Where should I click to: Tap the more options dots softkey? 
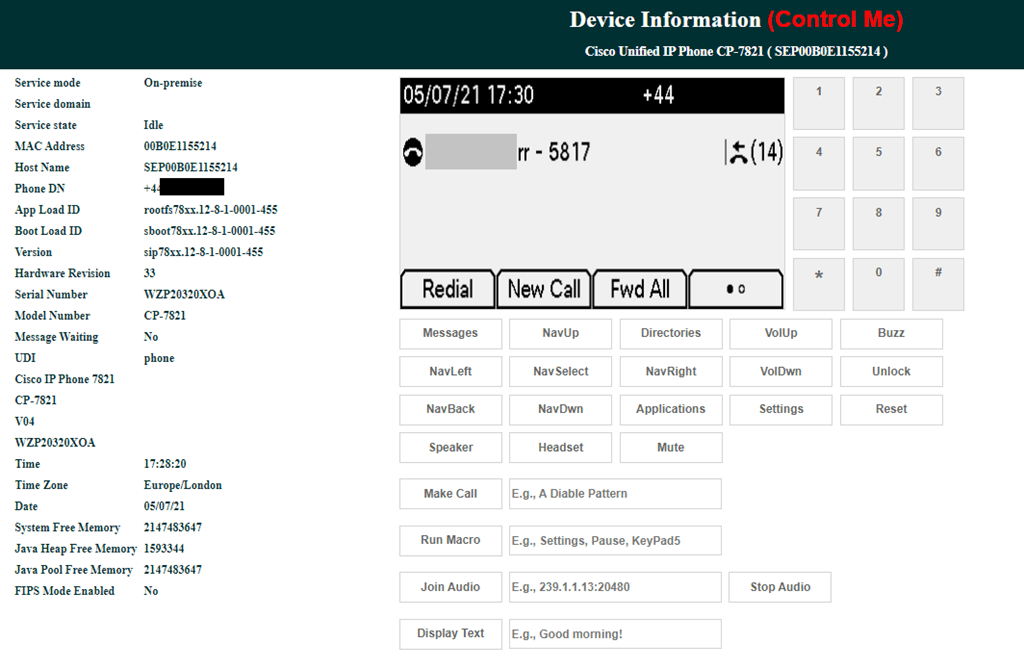(x=736, y=289)
